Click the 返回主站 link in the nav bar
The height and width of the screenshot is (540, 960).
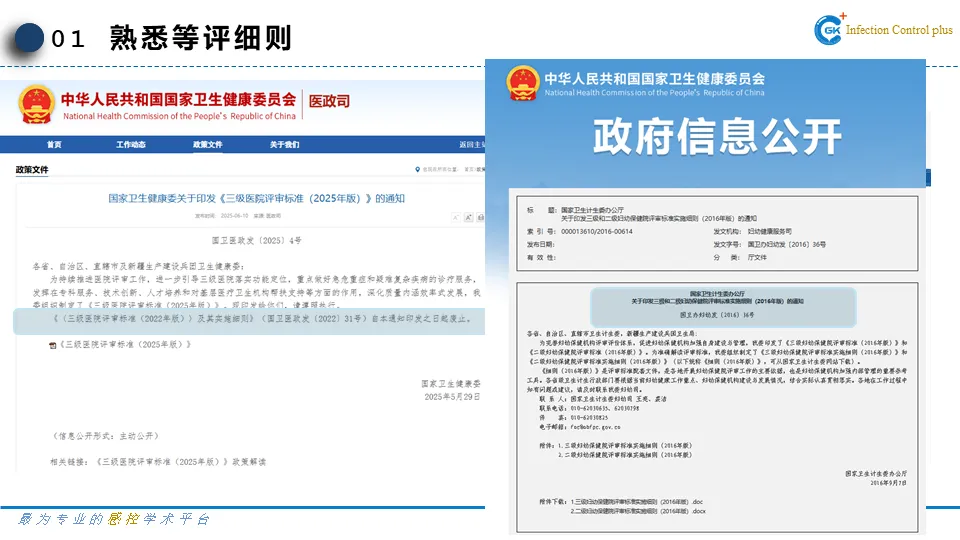[x=472, y=144]
